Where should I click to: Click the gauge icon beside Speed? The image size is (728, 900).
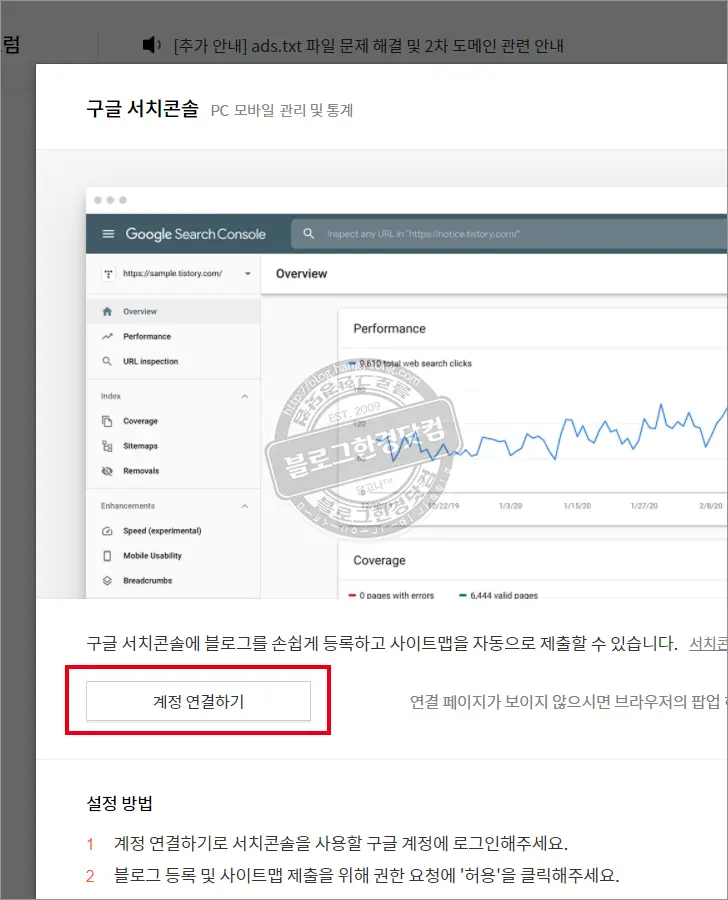click(x=107, y=531)
